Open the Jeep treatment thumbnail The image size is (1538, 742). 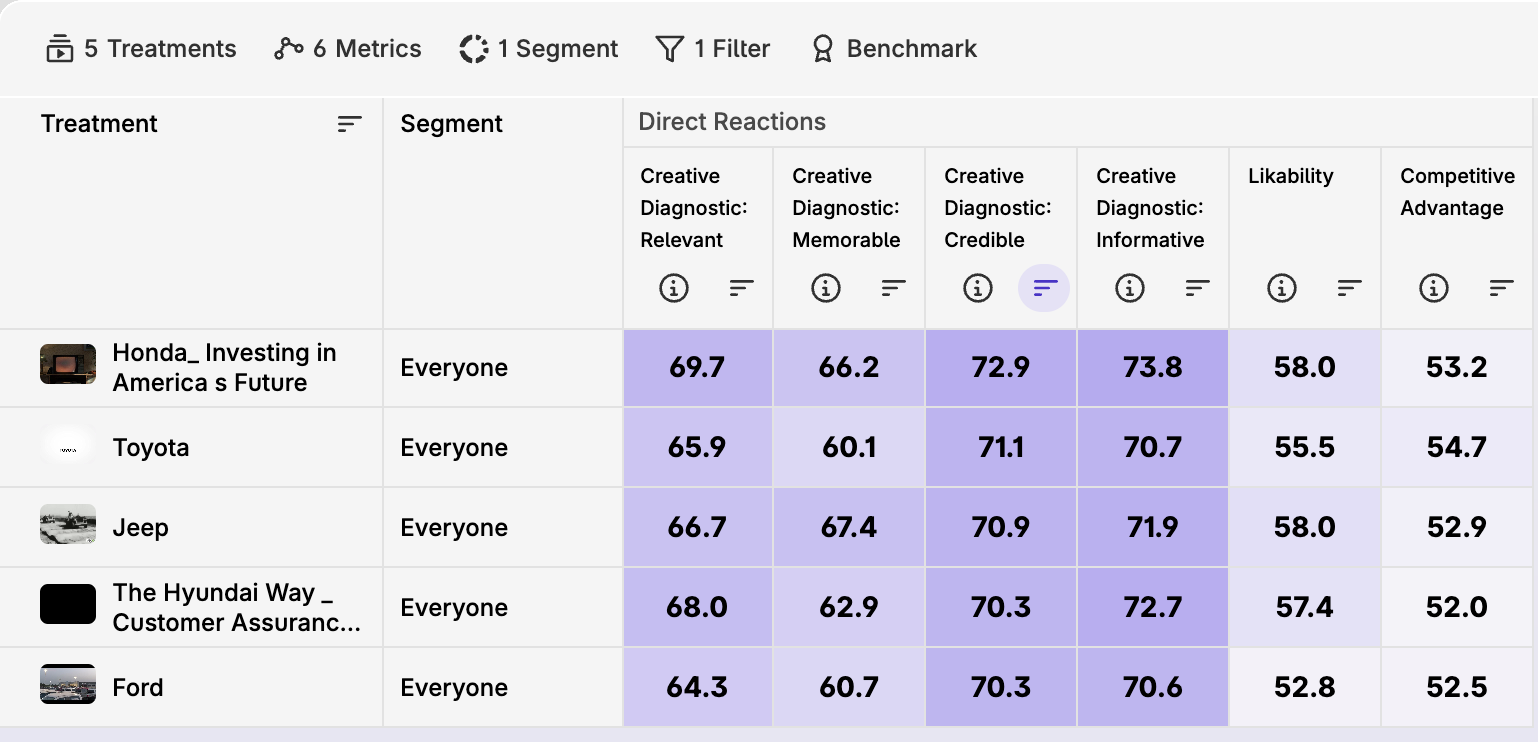(68, 524)
